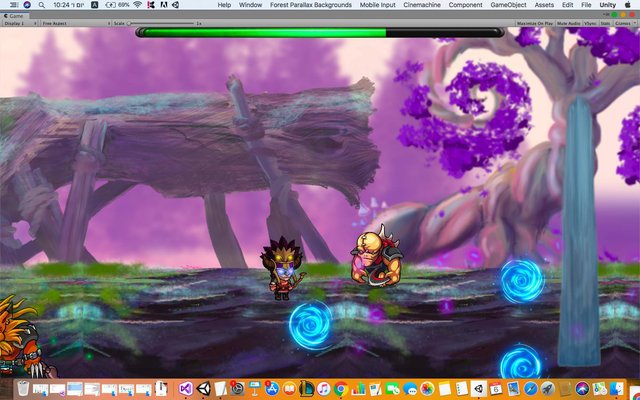The image size is (640, 400).
Task: Toggle Mute Audio in Game view
Action: coord(569,24)
